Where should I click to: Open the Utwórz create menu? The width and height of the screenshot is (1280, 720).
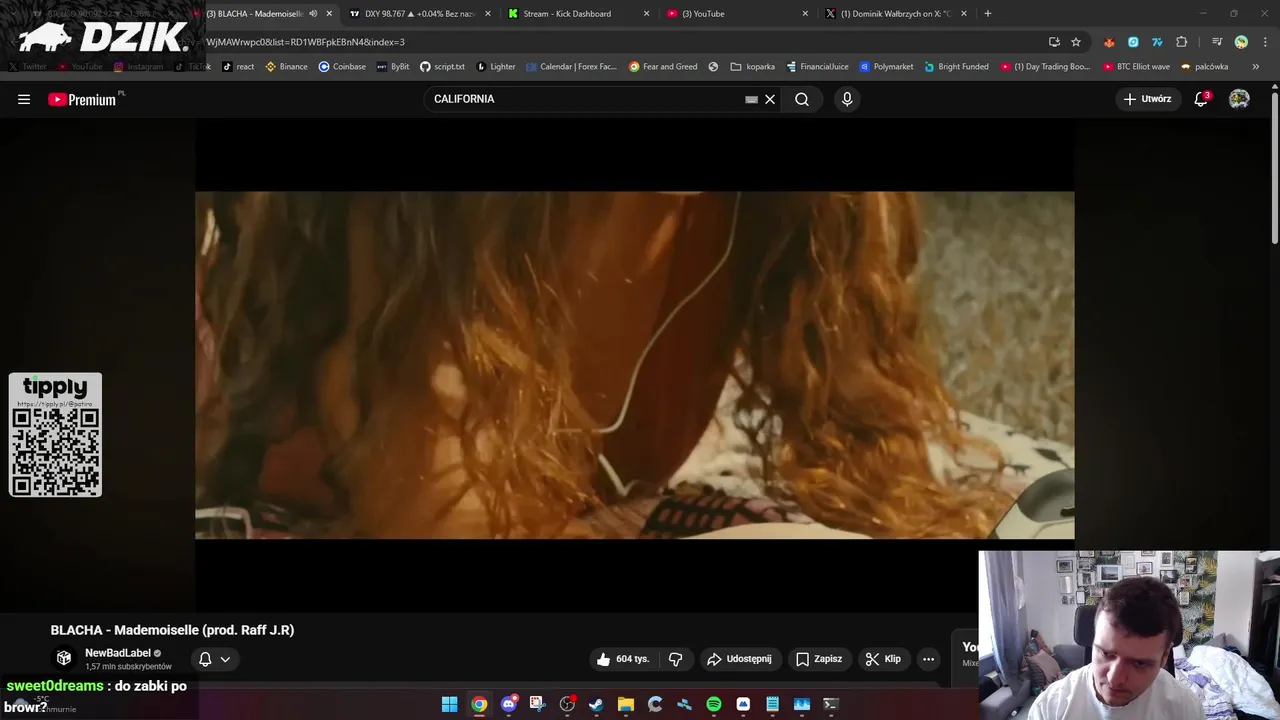1147,99
